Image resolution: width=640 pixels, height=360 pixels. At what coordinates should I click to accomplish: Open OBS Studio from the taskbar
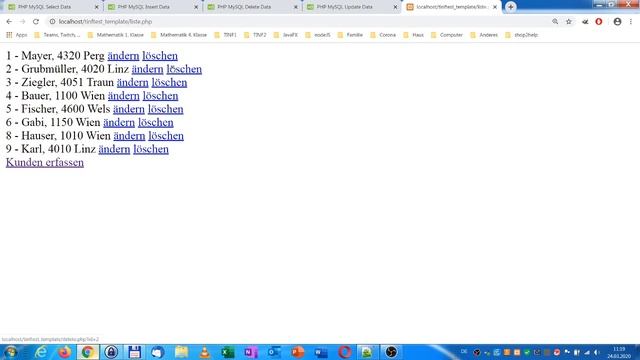[x=391, y=352]
